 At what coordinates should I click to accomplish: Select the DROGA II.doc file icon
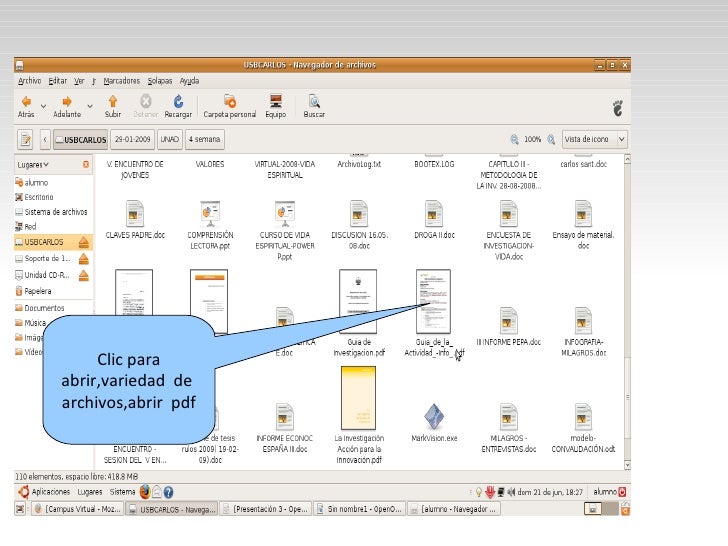[434, 214]
